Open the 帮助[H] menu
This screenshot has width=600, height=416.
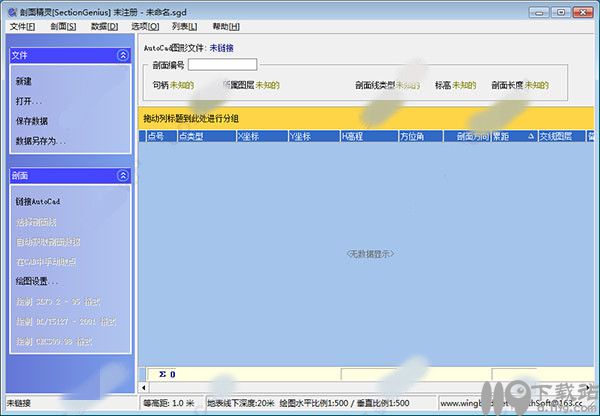pyautogui.click(x=226, y=26)
